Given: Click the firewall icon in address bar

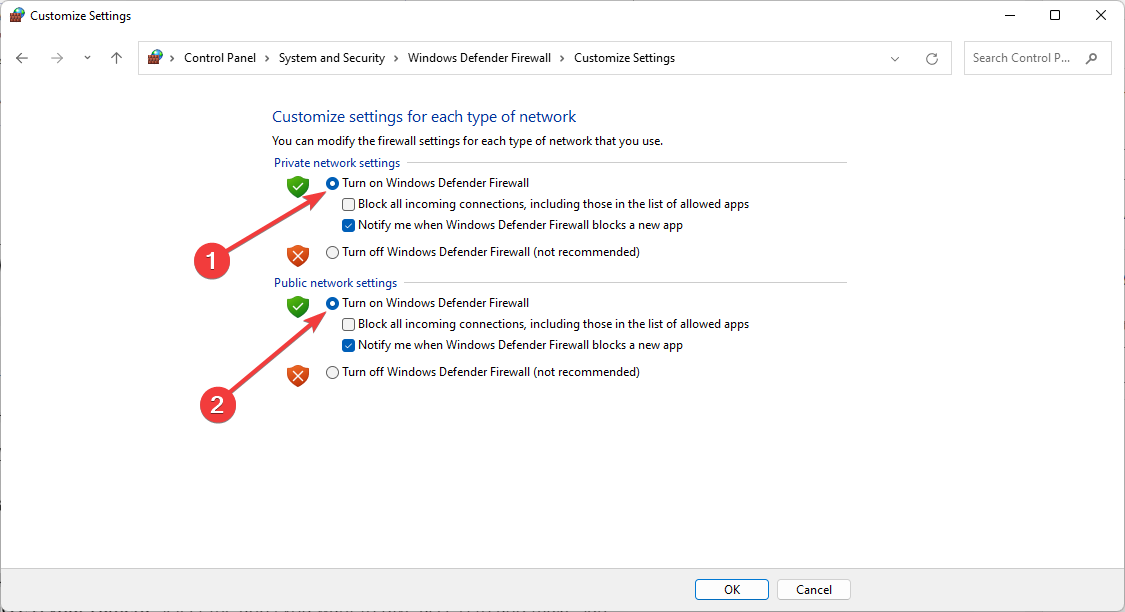Looking at the screenshot, I should (x=155, y=57).
